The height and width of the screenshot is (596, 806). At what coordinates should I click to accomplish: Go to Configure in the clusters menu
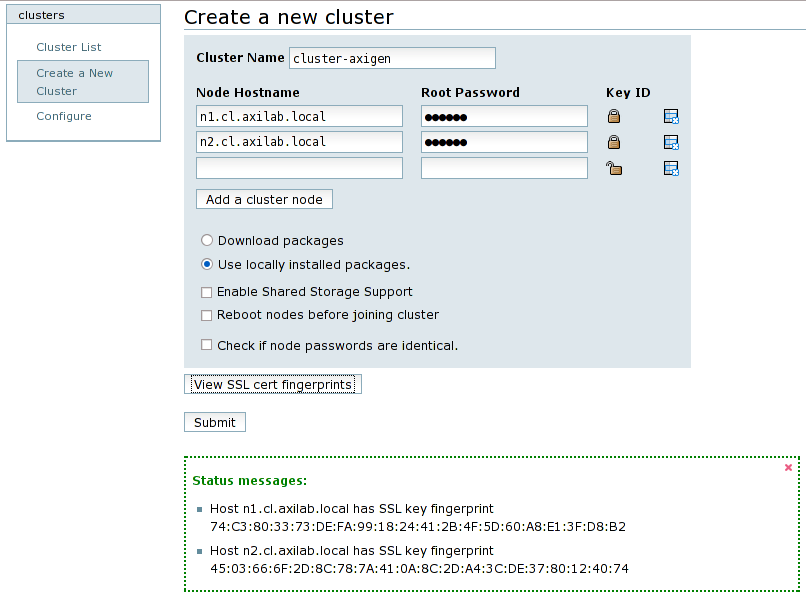coord(64,116)
